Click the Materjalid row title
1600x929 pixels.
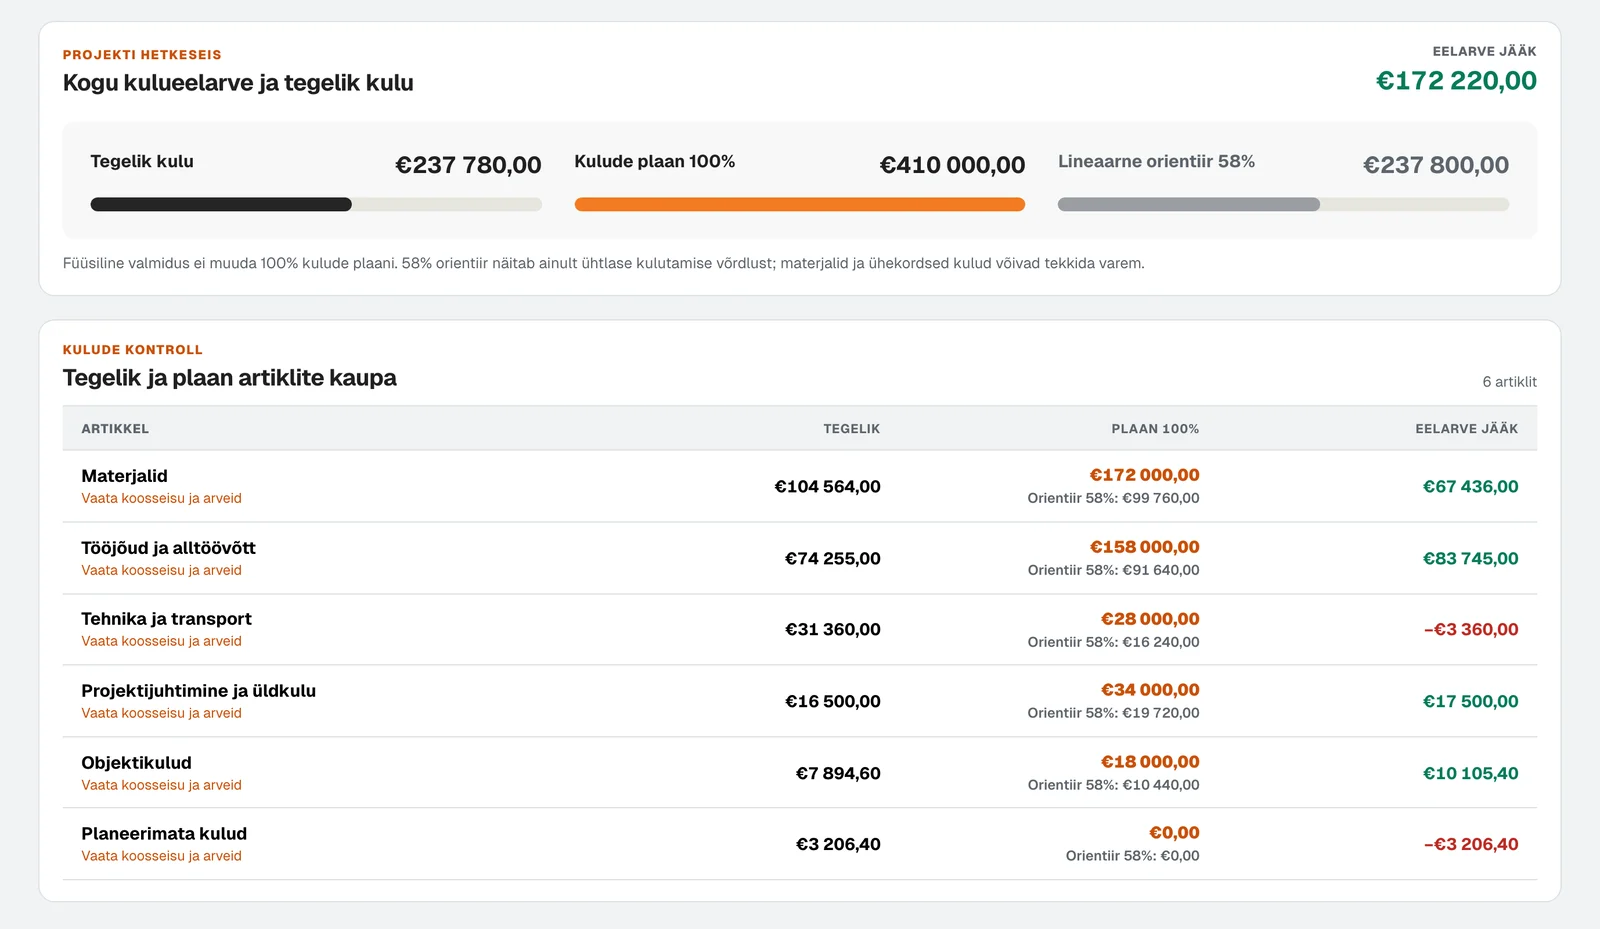coord(124,476)
